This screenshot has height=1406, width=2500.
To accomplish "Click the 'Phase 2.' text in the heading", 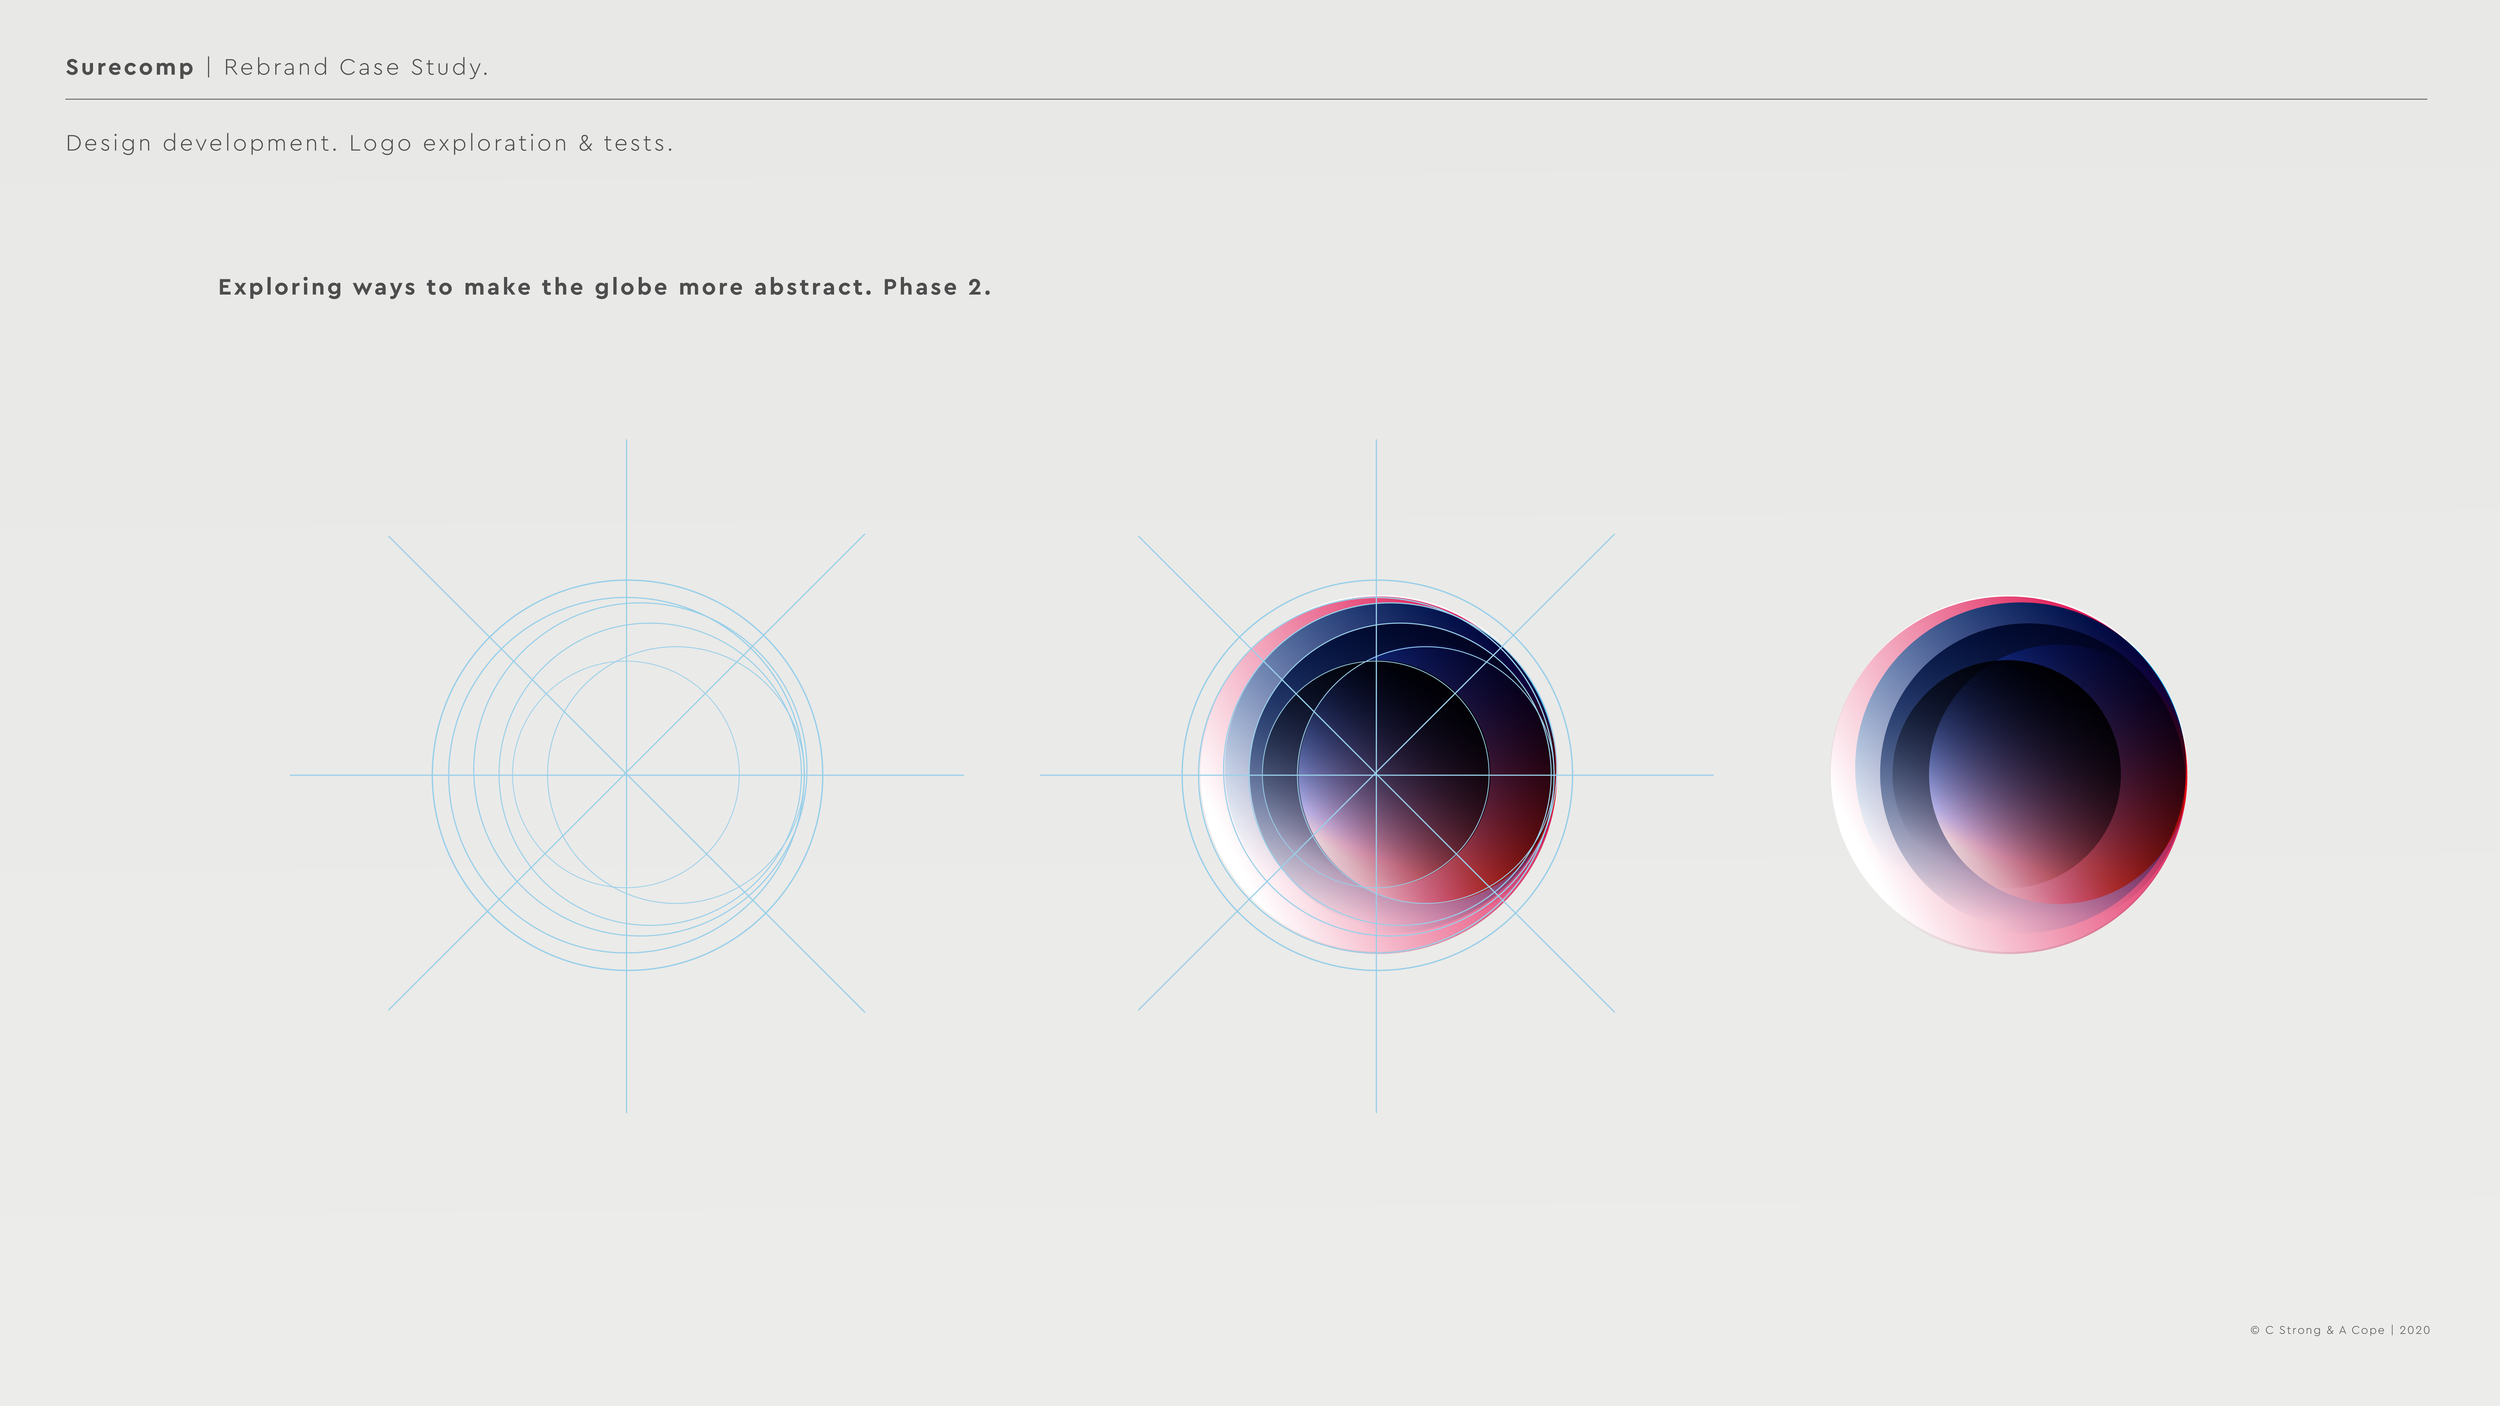I will [936, 287].
